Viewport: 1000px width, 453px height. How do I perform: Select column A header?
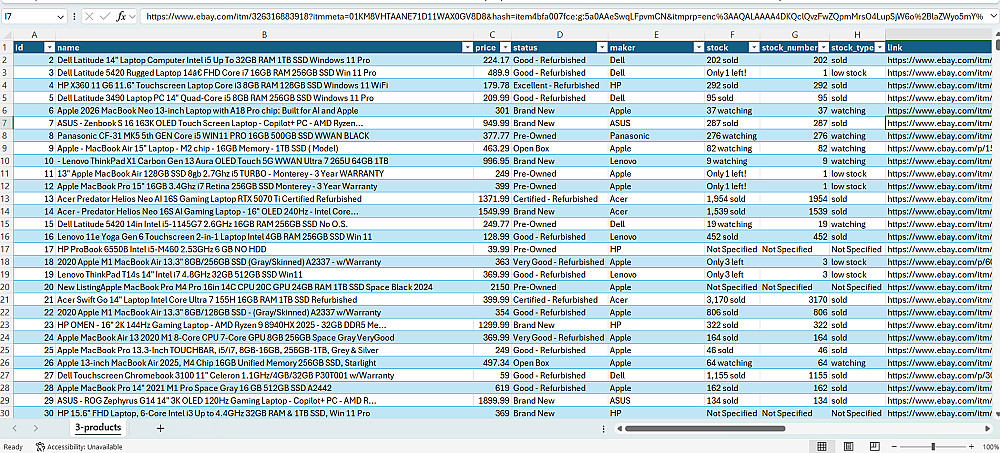pyautogui.click(x=34, y=34)
